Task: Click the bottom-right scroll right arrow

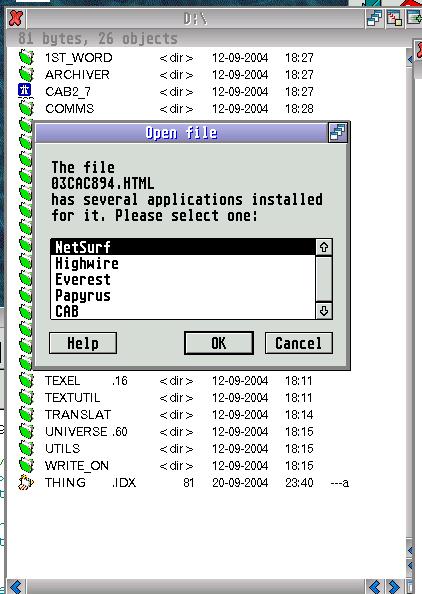Action: (394, 586)
